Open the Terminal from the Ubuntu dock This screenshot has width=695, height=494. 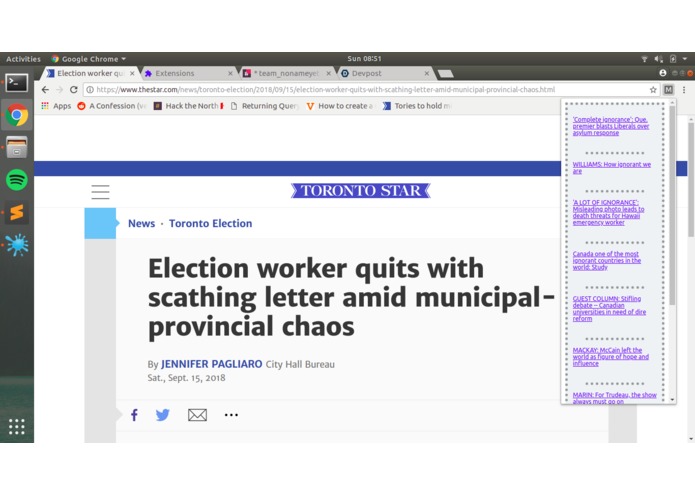click(x=16, y=83)
